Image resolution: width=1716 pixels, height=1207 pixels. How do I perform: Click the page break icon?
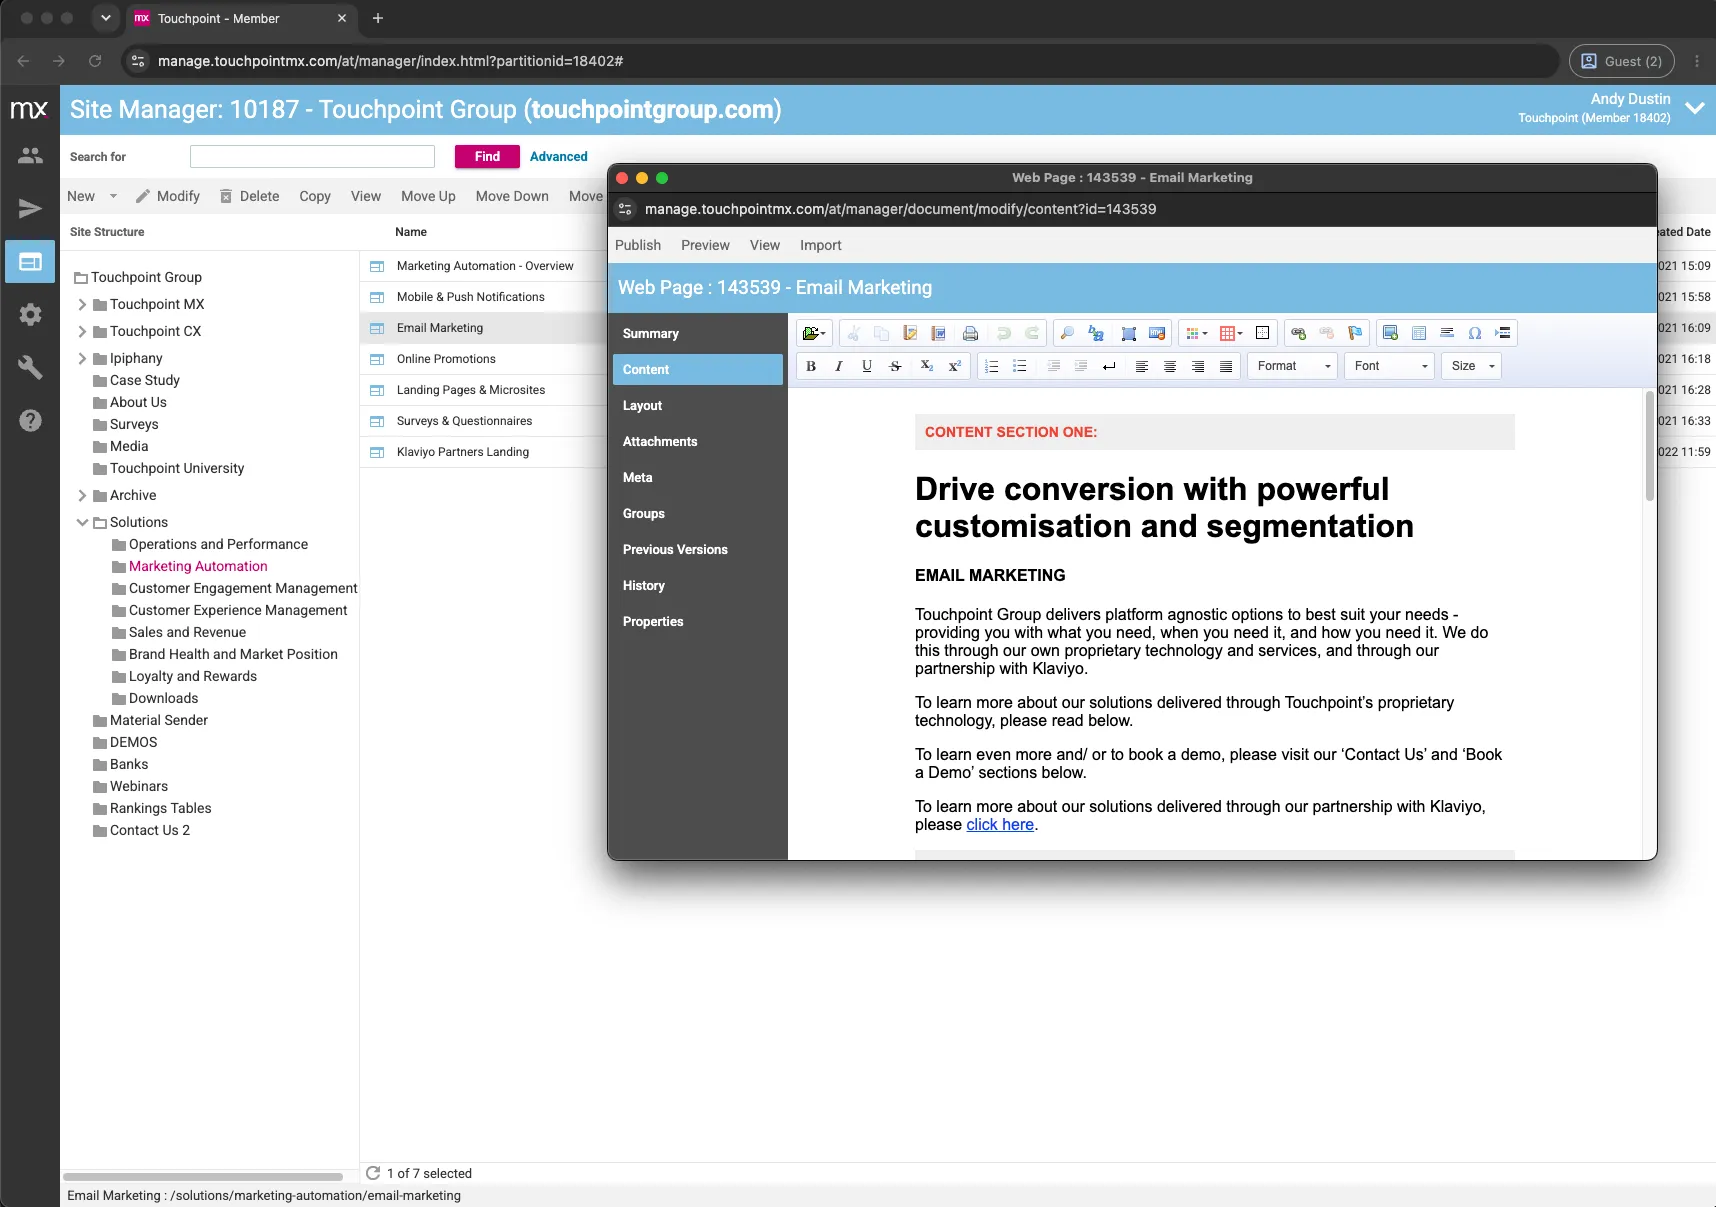point(1503,333)
